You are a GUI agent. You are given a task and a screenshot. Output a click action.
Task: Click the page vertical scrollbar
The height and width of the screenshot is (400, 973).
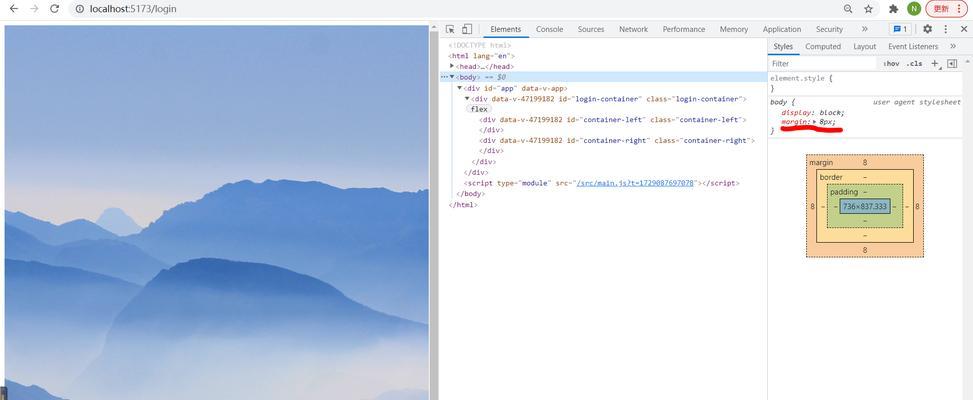click(x=434, y=211)
